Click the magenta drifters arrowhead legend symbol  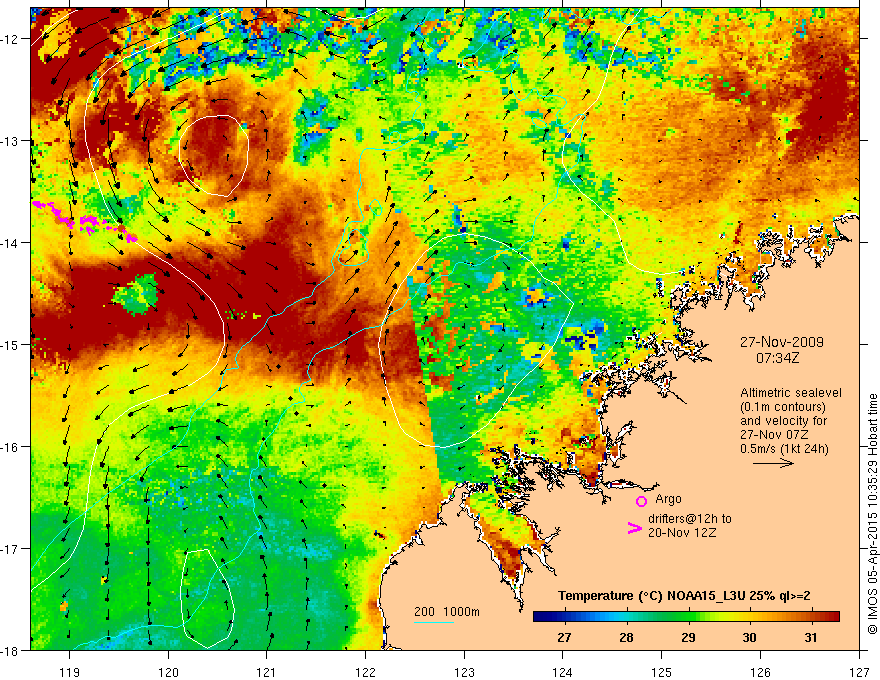[x=635, y=528]
